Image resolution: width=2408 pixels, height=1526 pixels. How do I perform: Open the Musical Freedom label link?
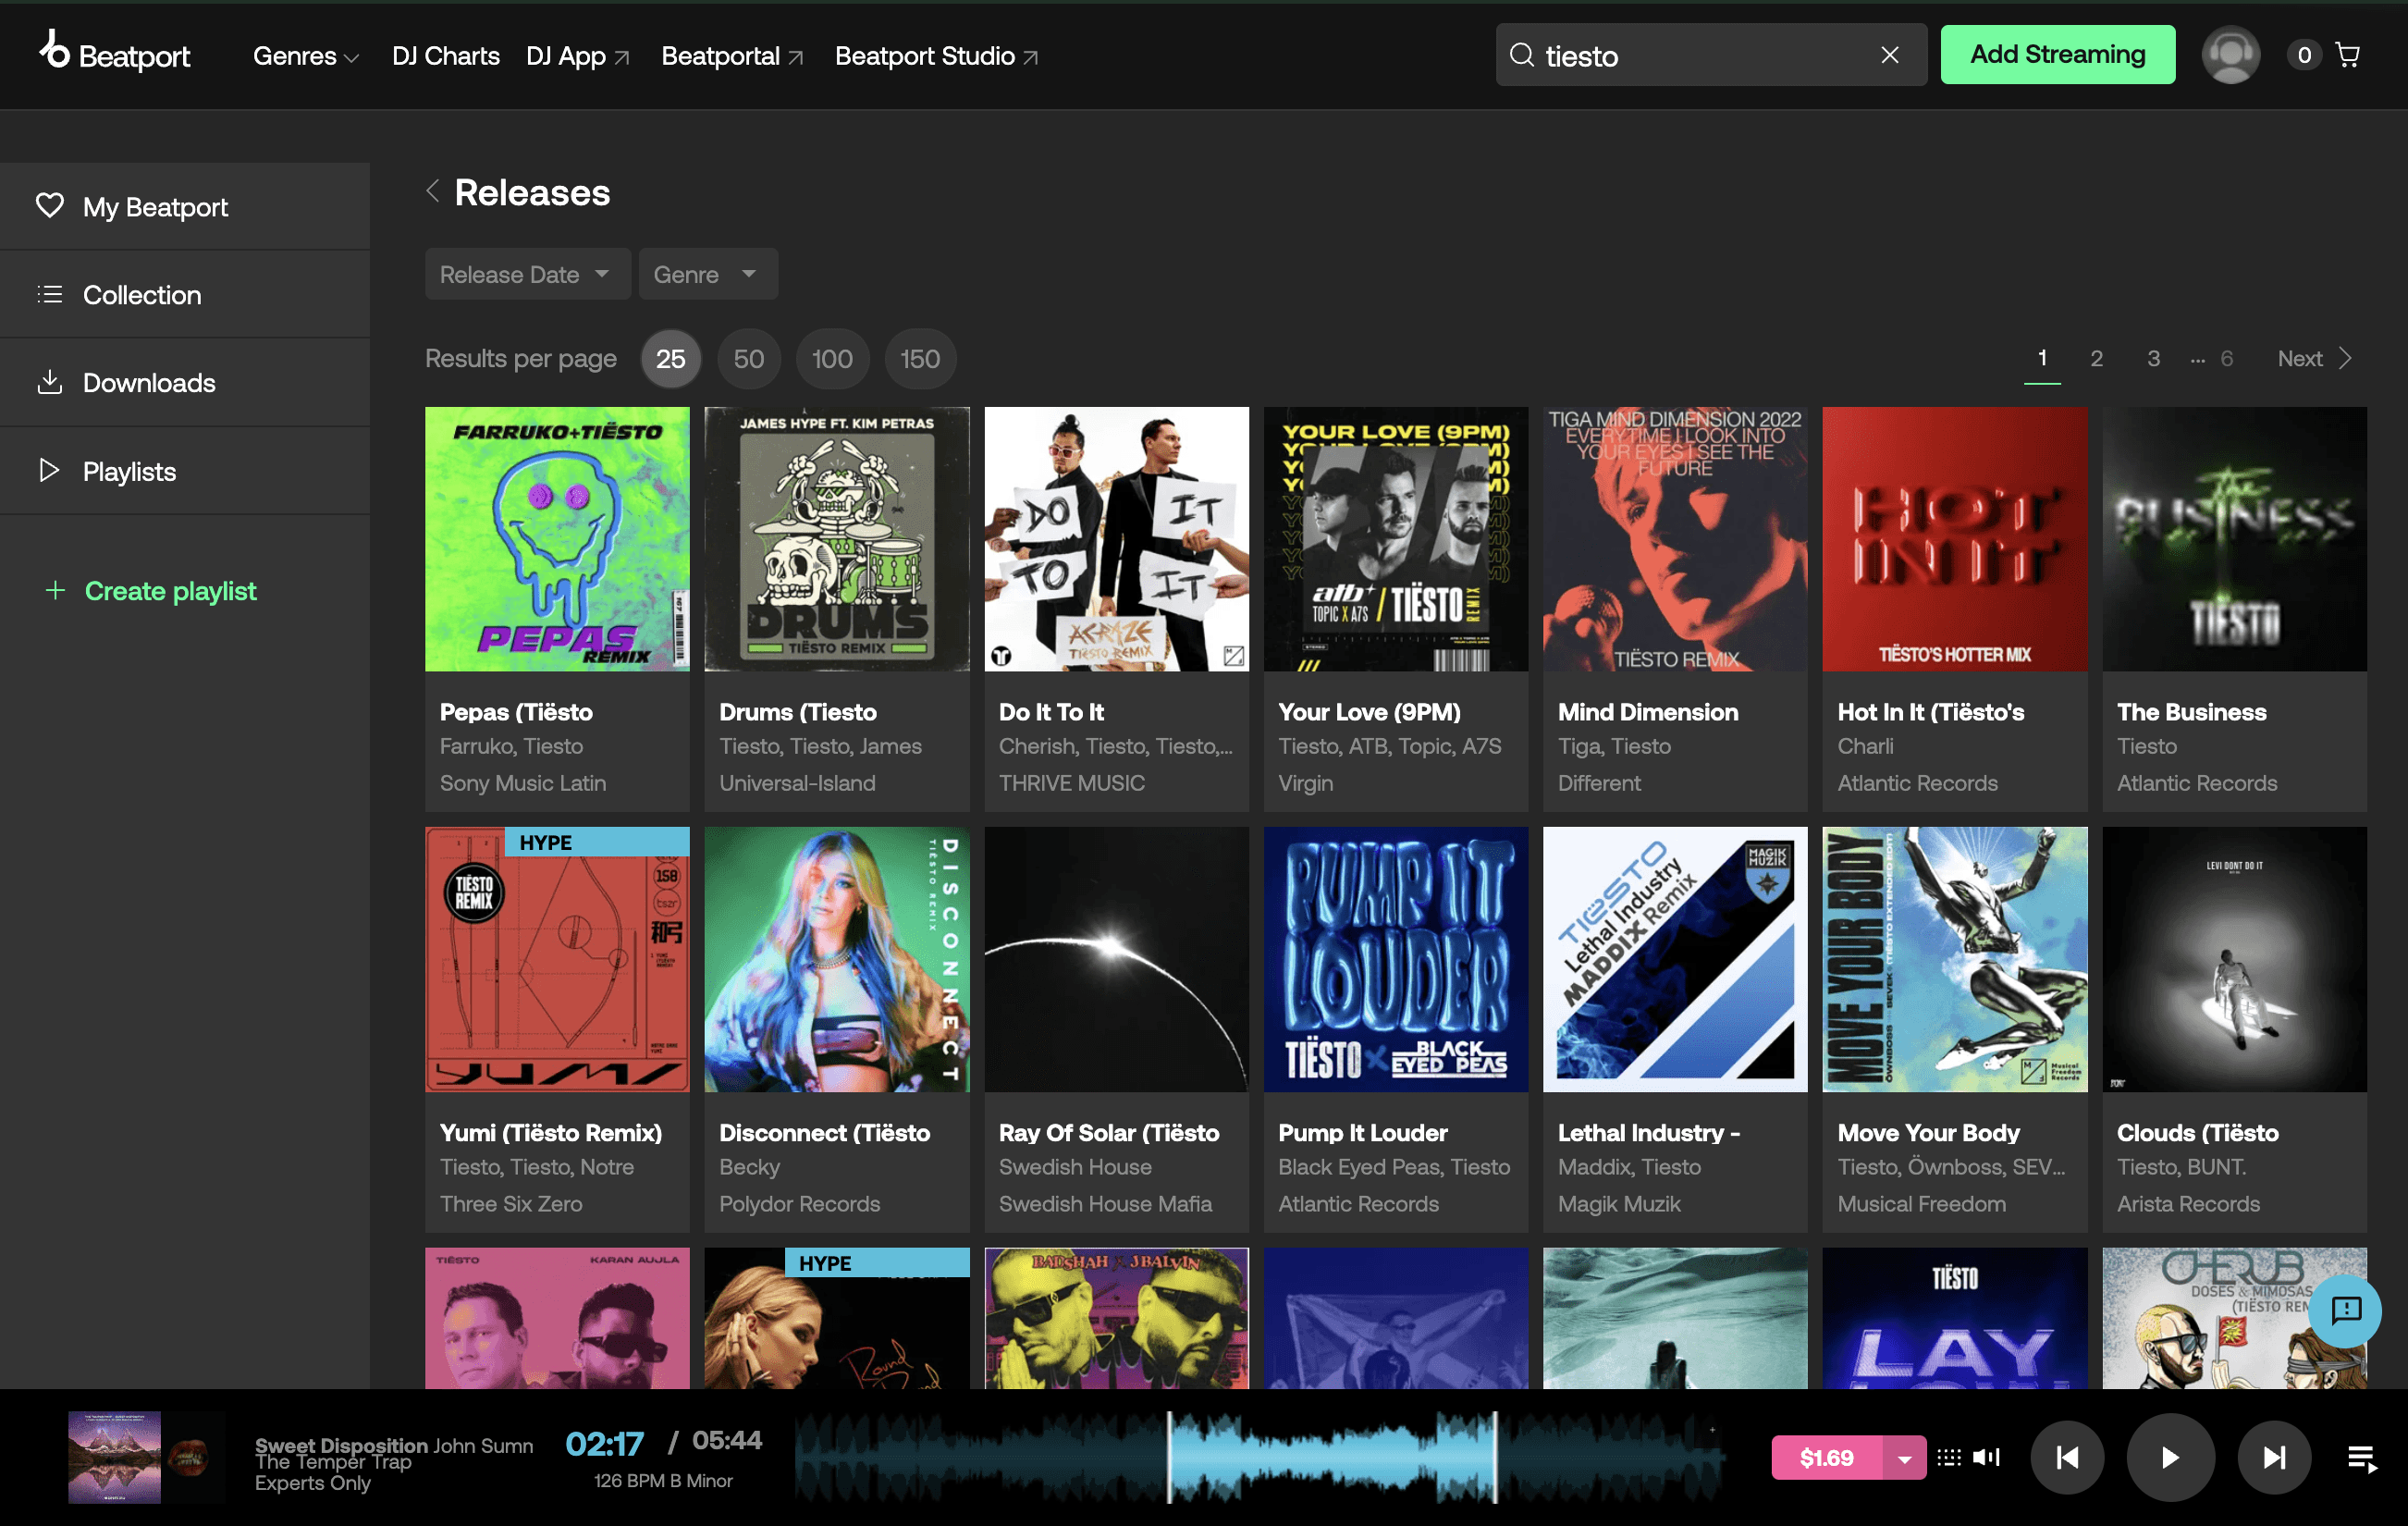coord(1922,1204)
